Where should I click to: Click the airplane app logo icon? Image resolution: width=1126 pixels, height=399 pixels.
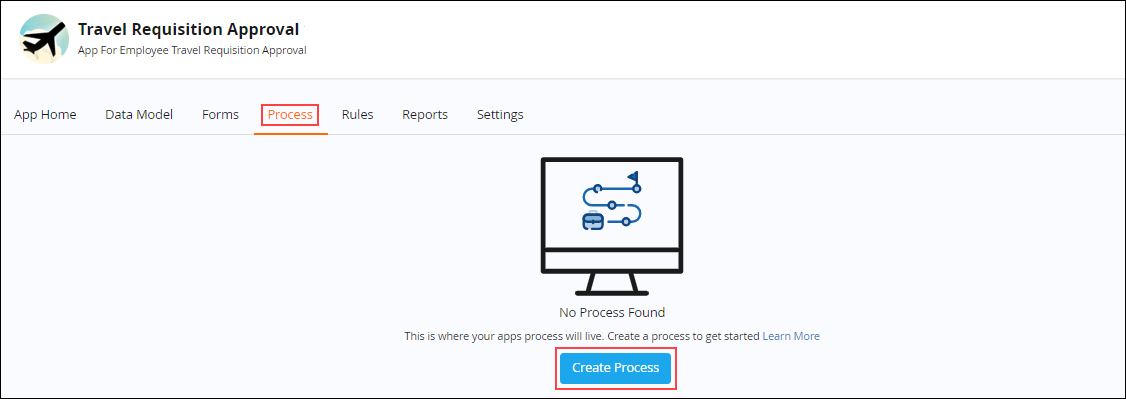(44, 39)
